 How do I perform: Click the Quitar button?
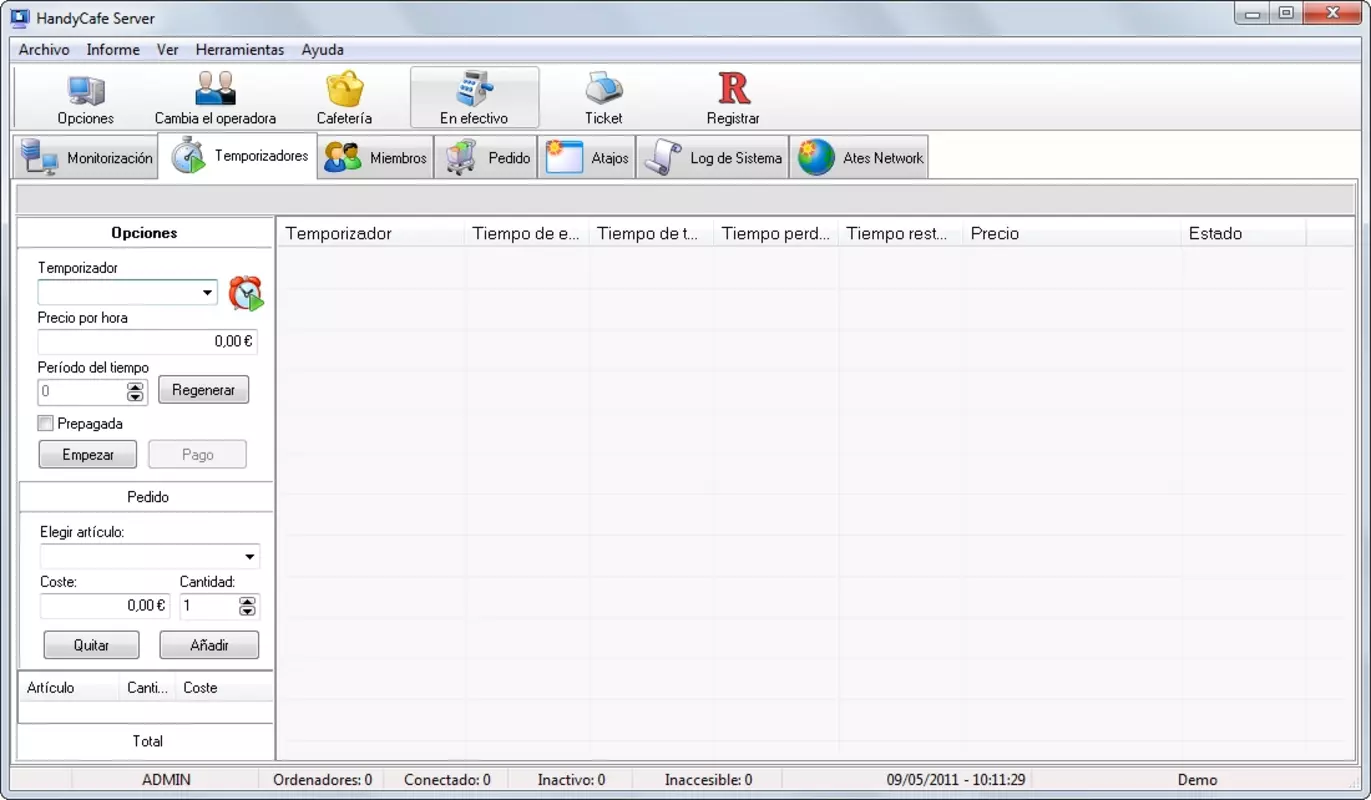tap(91, 645)
